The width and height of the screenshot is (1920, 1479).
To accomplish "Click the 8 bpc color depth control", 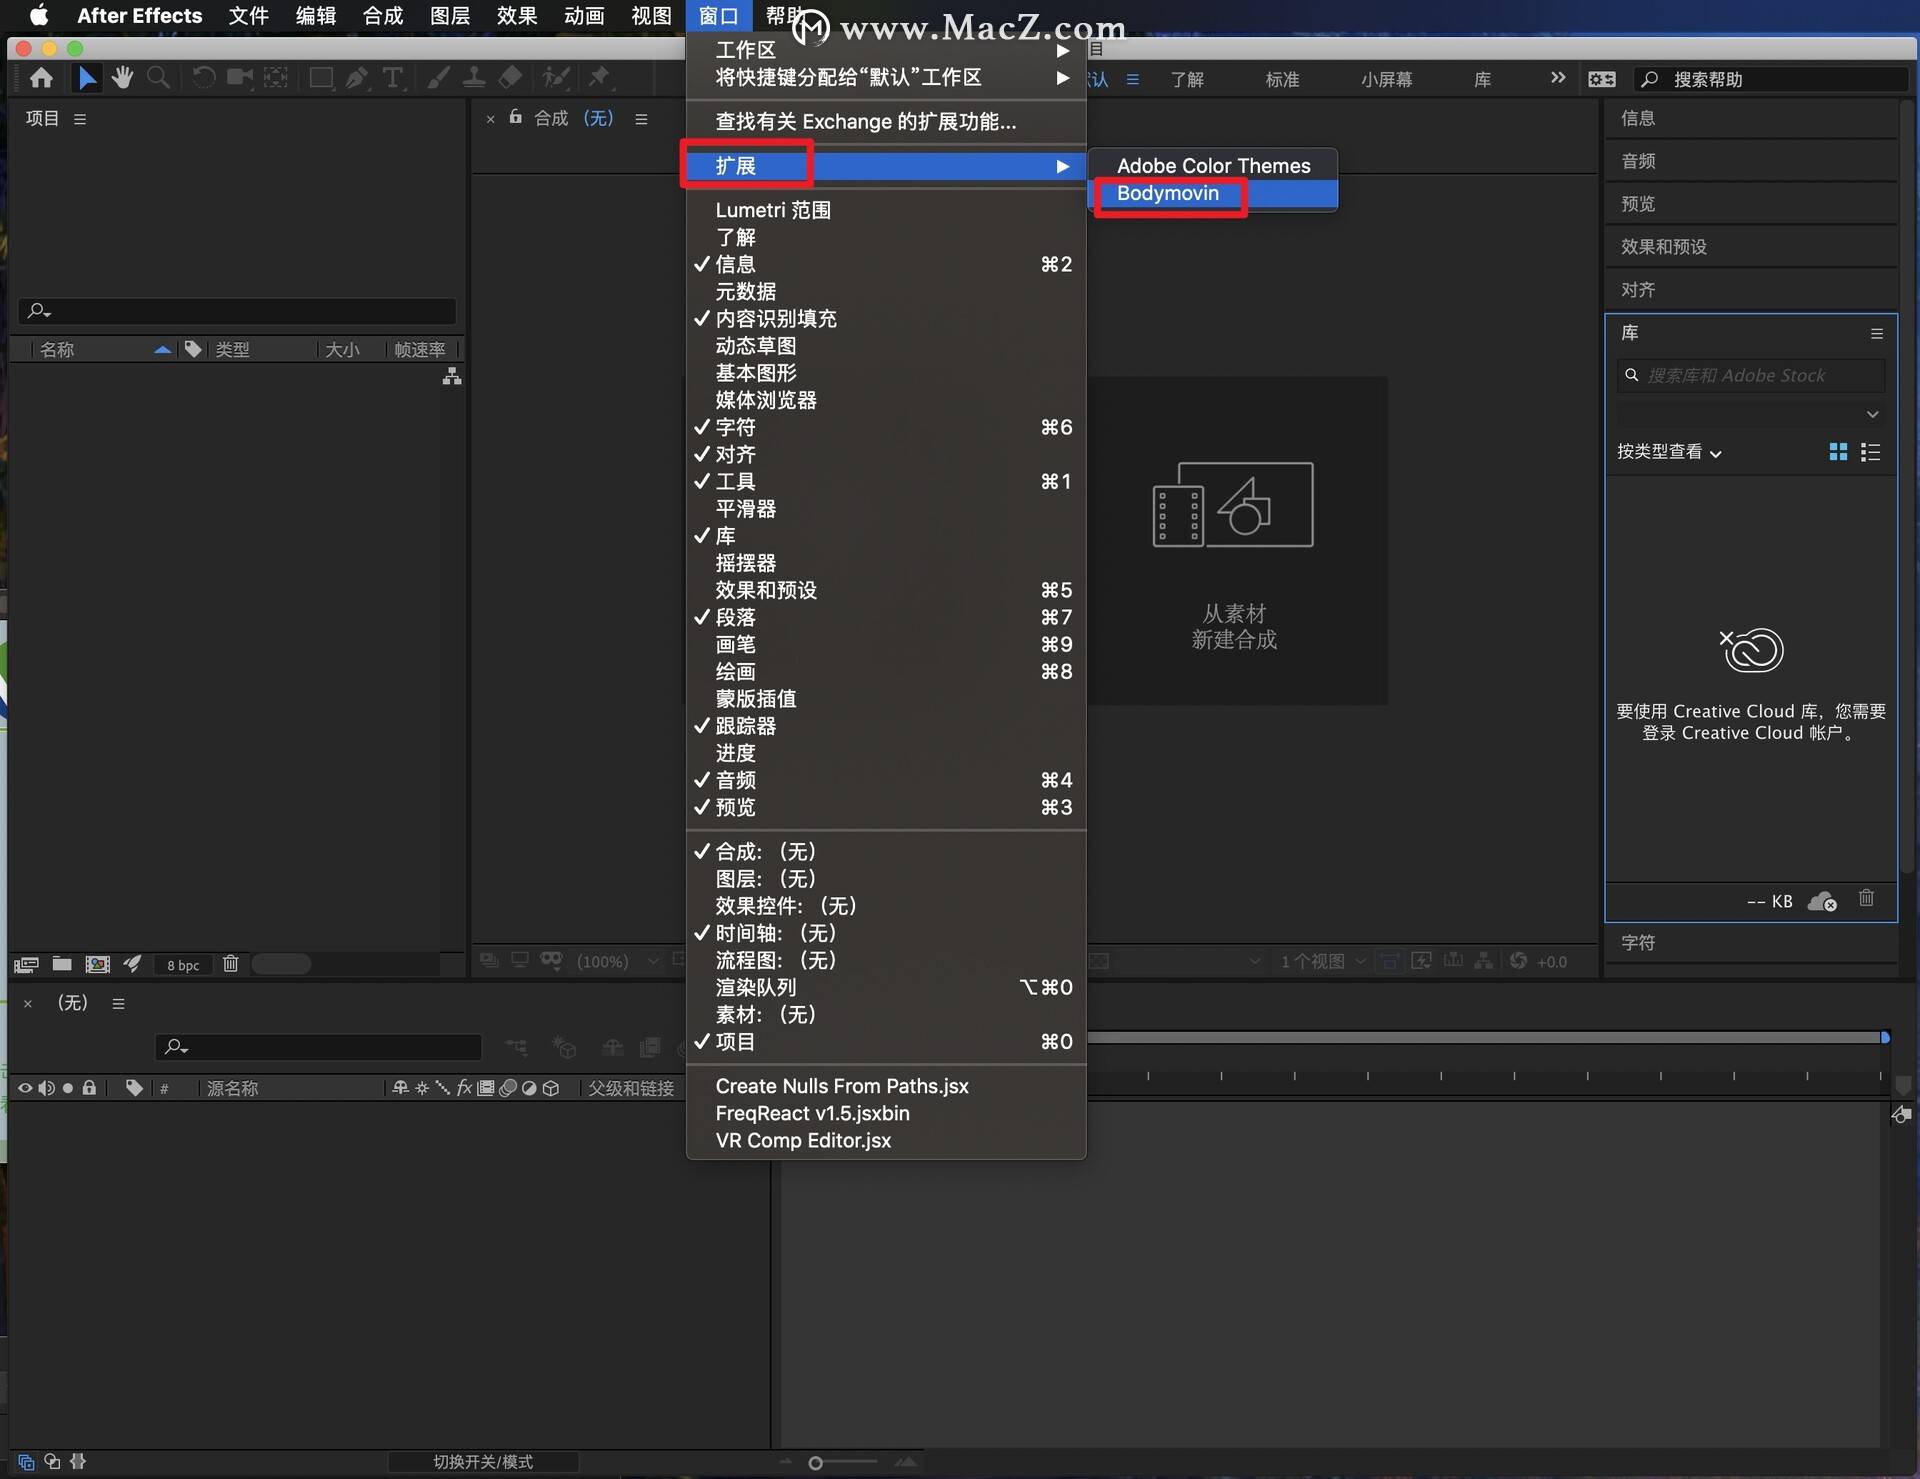I will pos(182,964).
